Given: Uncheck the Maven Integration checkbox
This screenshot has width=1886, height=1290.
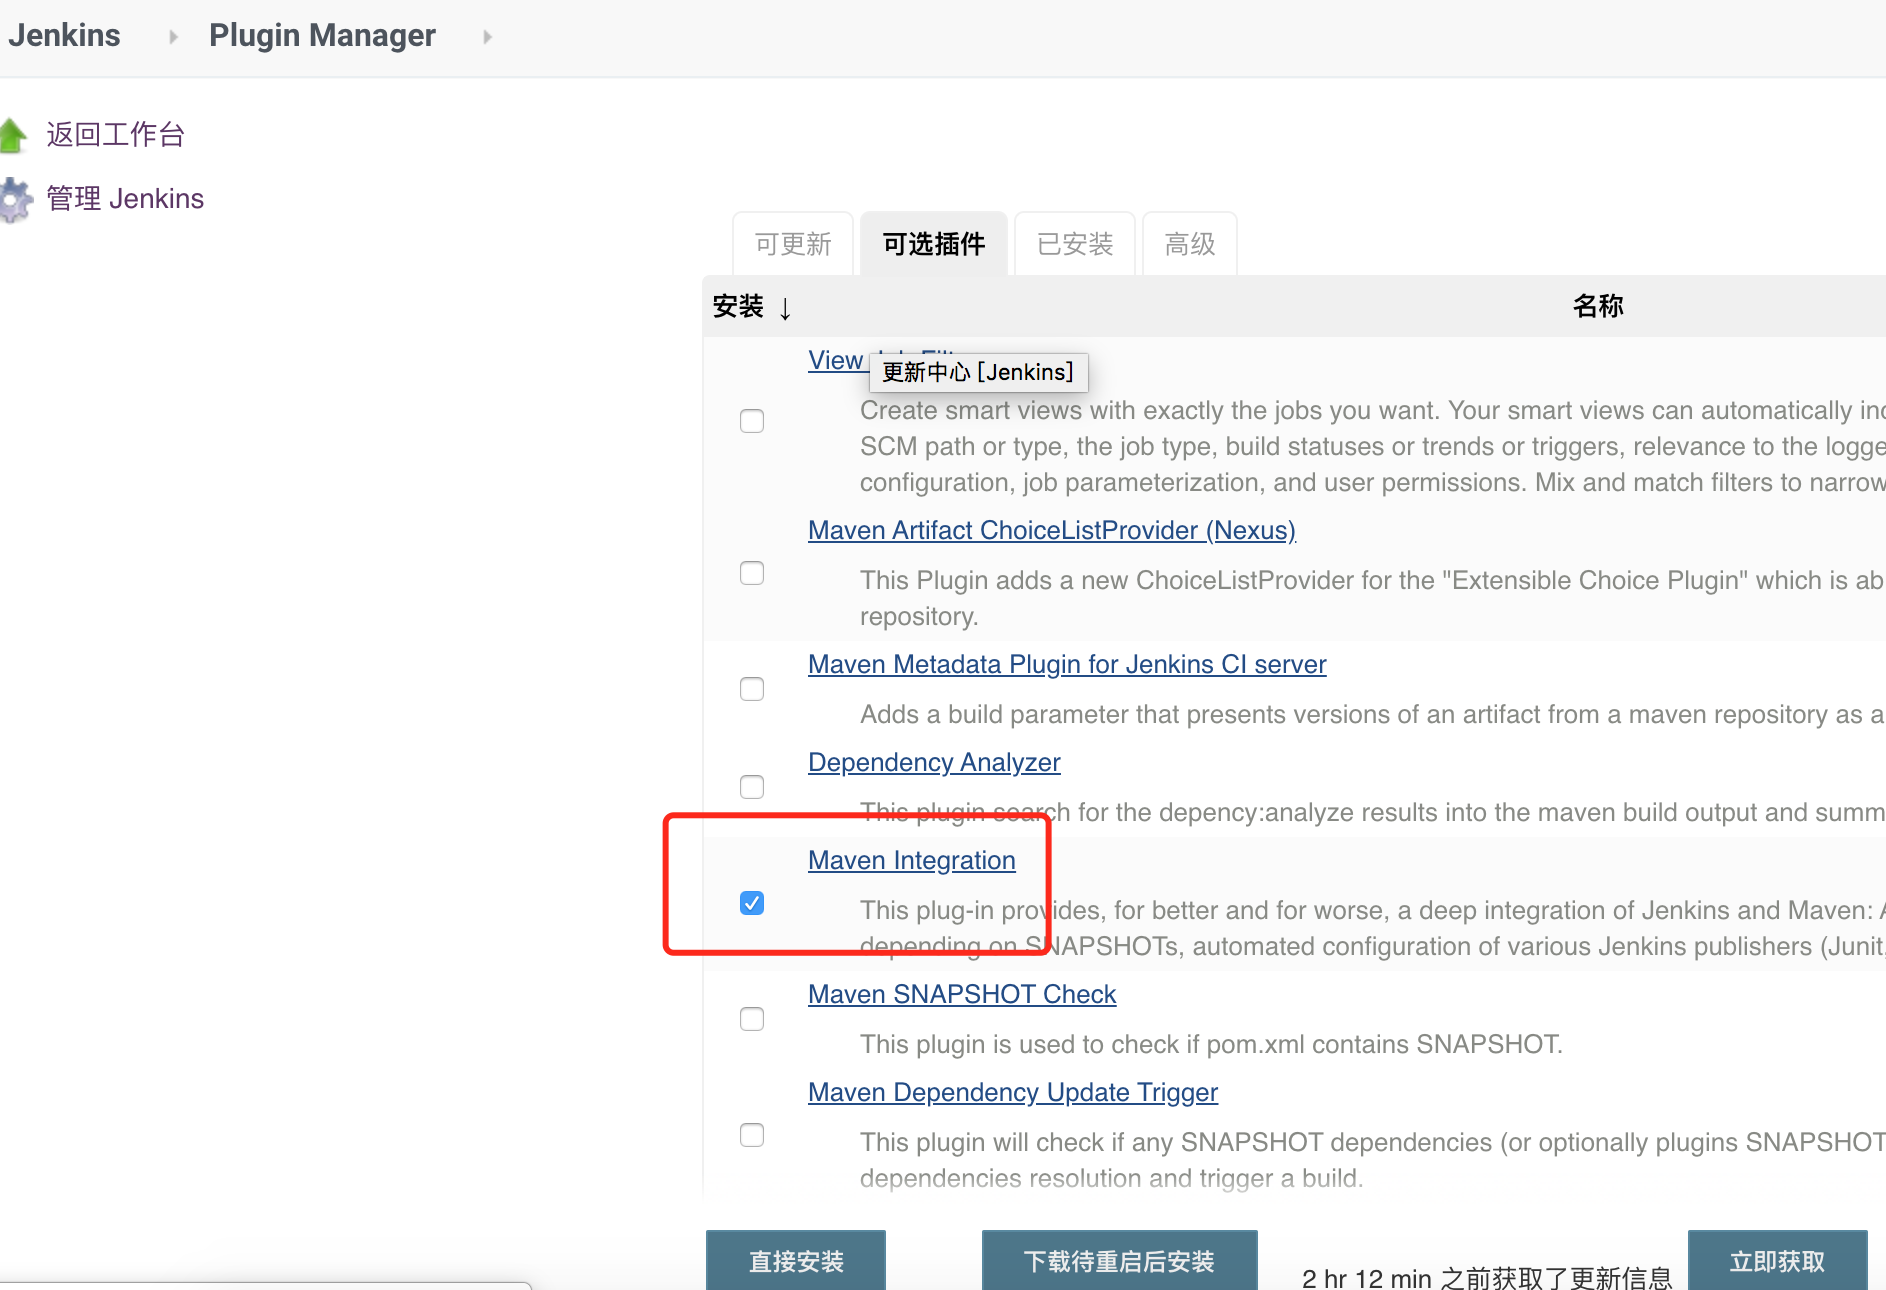Looking at the screenshot, I should 752,903.
